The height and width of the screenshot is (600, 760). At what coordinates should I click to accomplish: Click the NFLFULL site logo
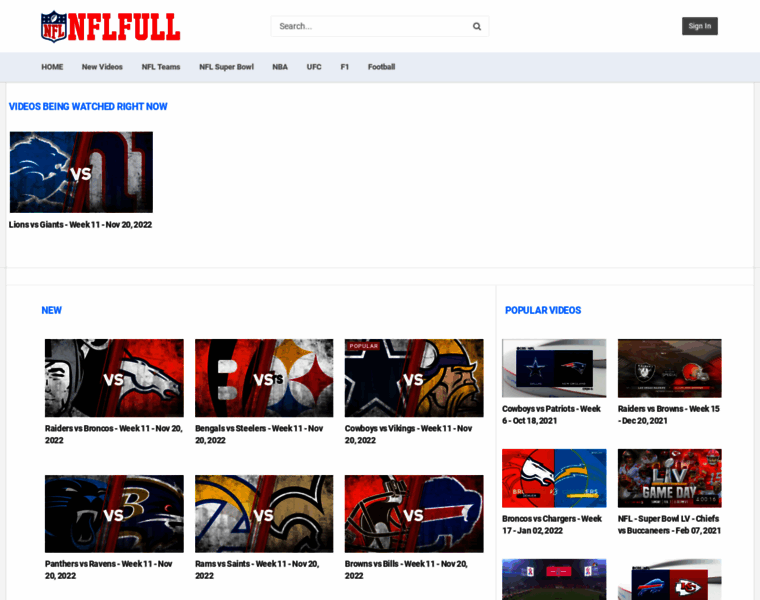[111, 27]
